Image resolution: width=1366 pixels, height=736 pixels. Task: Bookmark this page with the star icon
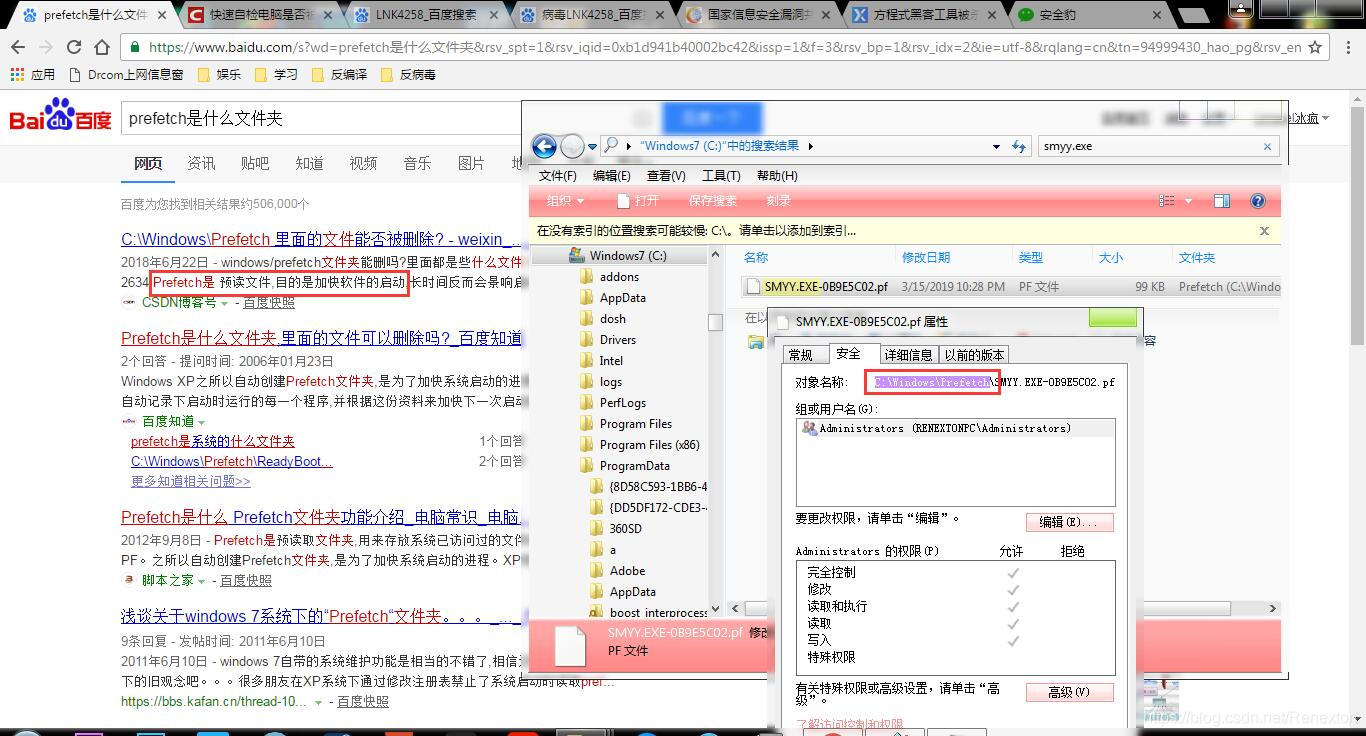pos(1315,47)
